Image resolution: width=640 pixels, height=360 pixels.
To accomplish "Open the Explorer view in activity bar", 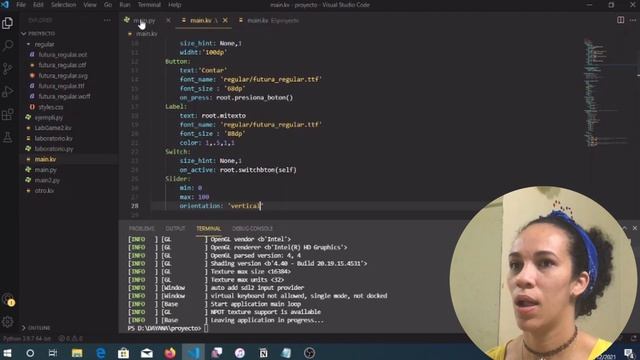I will (x=7, y=23).
